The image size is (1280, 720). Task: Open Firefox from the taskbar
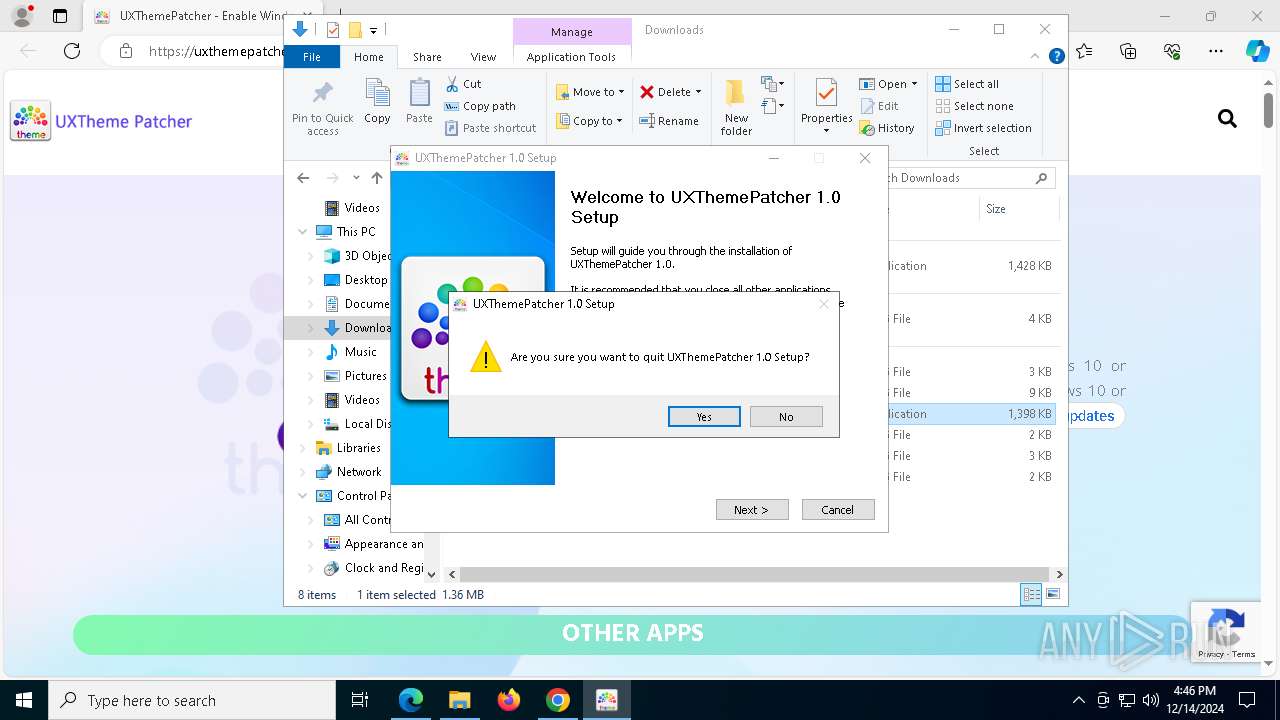509,700
